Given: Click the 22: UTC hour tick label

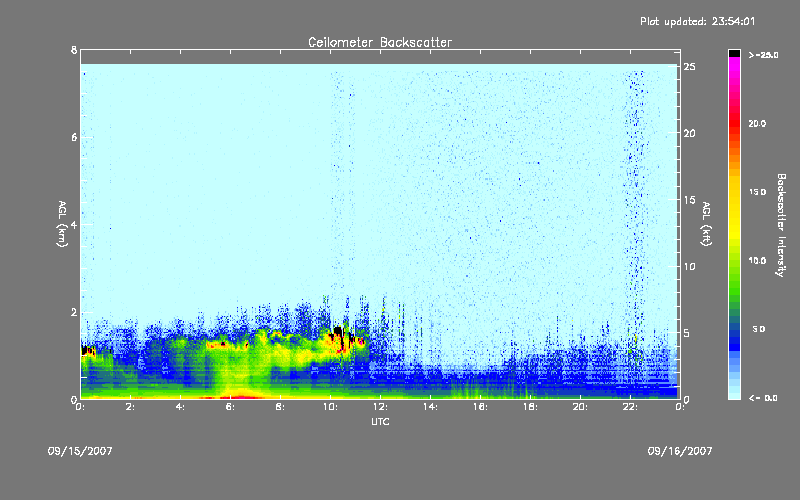Looking at the screenshot, I should (630, 407).
